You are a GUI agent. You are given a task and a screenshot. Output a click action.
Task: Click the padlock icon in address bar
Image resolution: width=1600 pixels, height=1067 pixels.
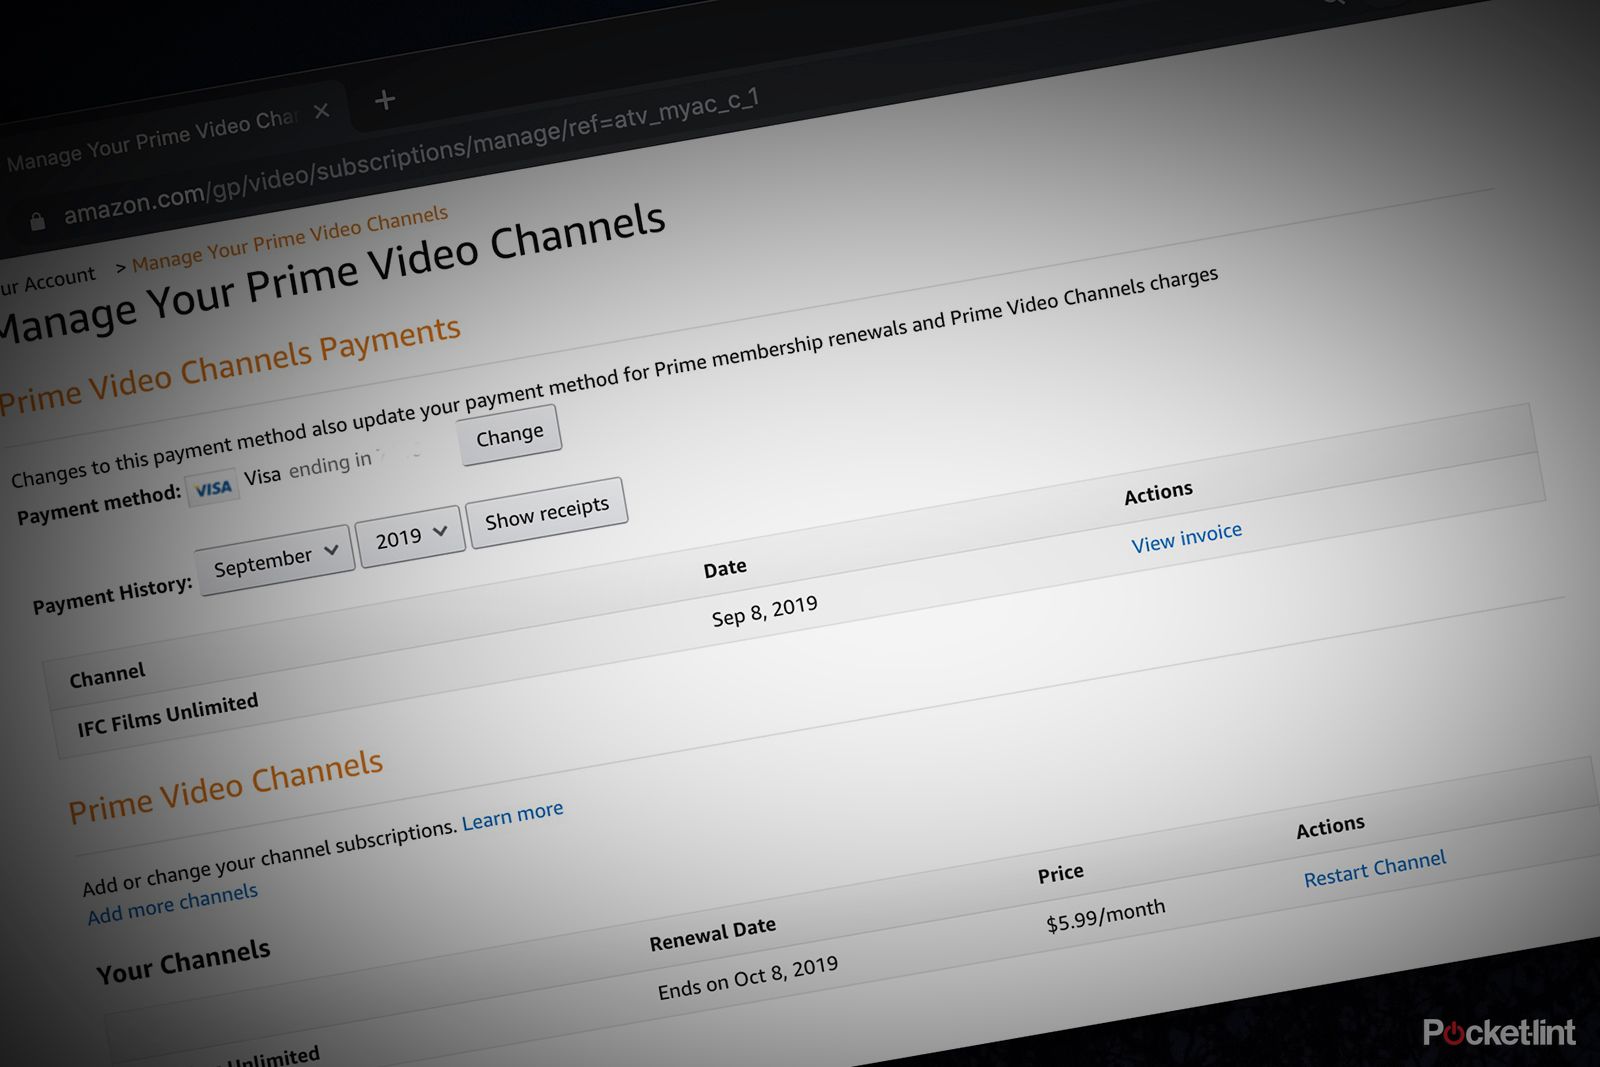38,221
